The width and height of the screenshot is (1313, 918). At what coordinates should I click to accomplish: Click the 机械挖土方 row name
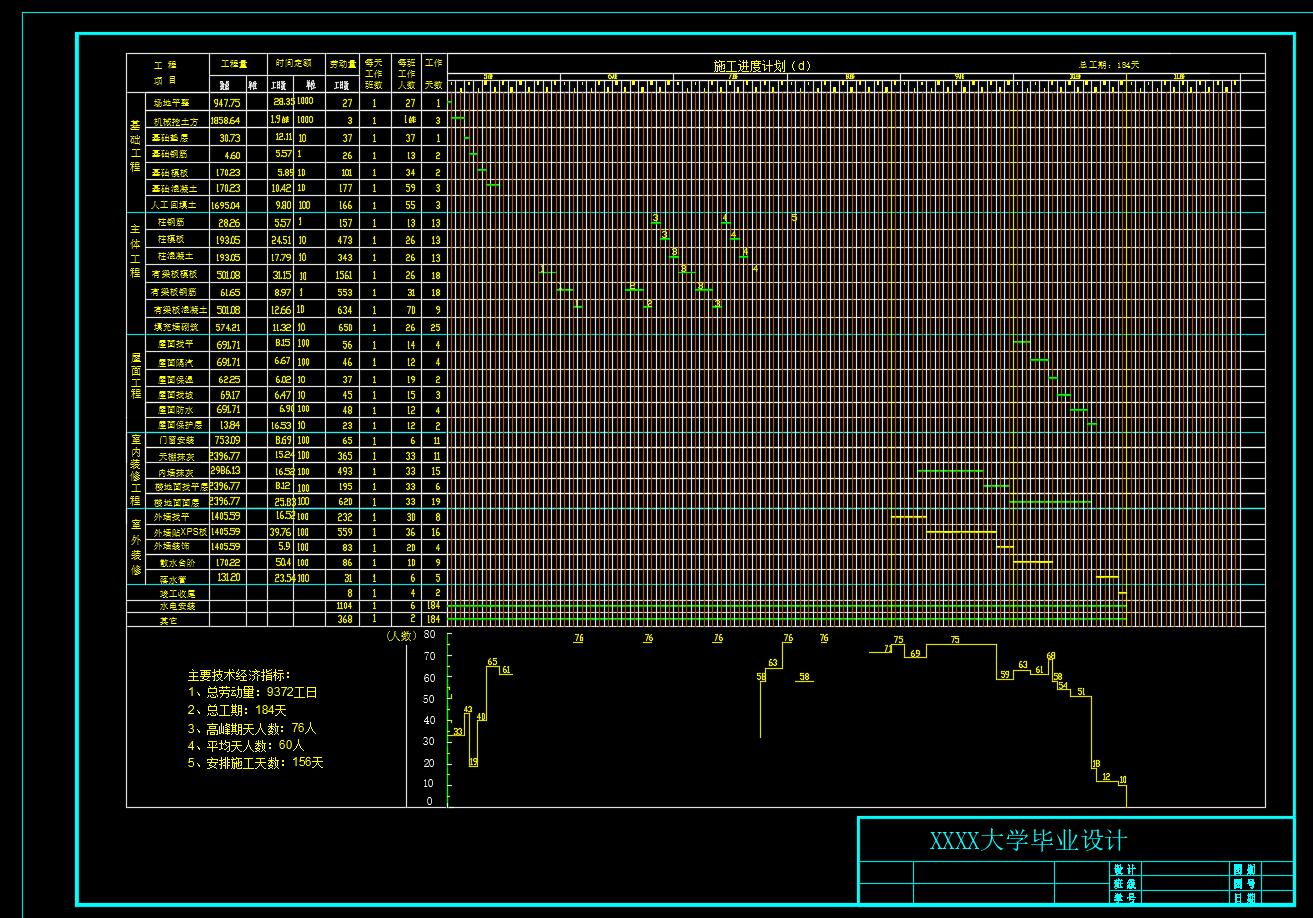pos(174,120)
